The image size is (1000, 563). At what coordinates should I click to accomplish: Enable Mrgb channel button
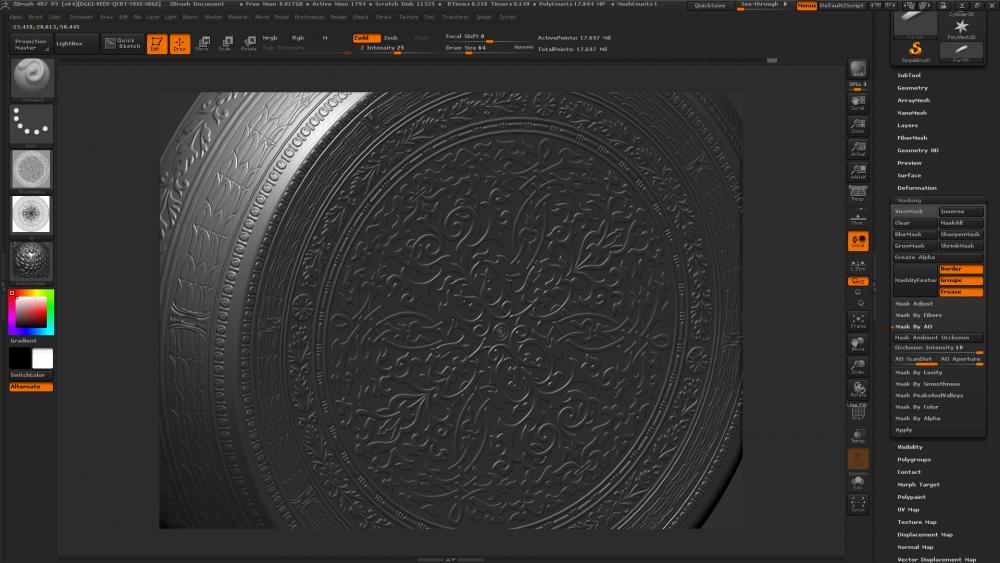[270, 38]
